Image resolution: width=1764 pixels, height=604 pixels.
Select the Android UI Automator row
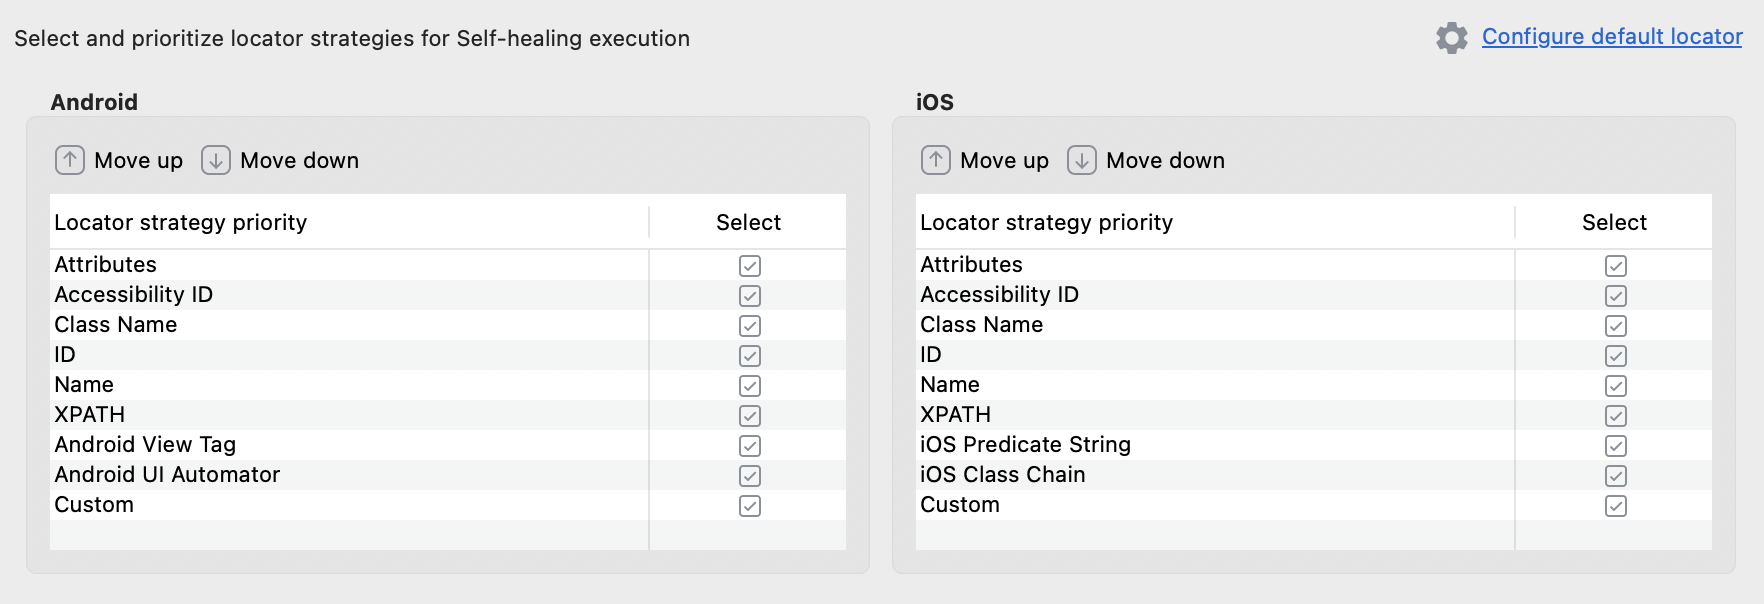(448, 475)
